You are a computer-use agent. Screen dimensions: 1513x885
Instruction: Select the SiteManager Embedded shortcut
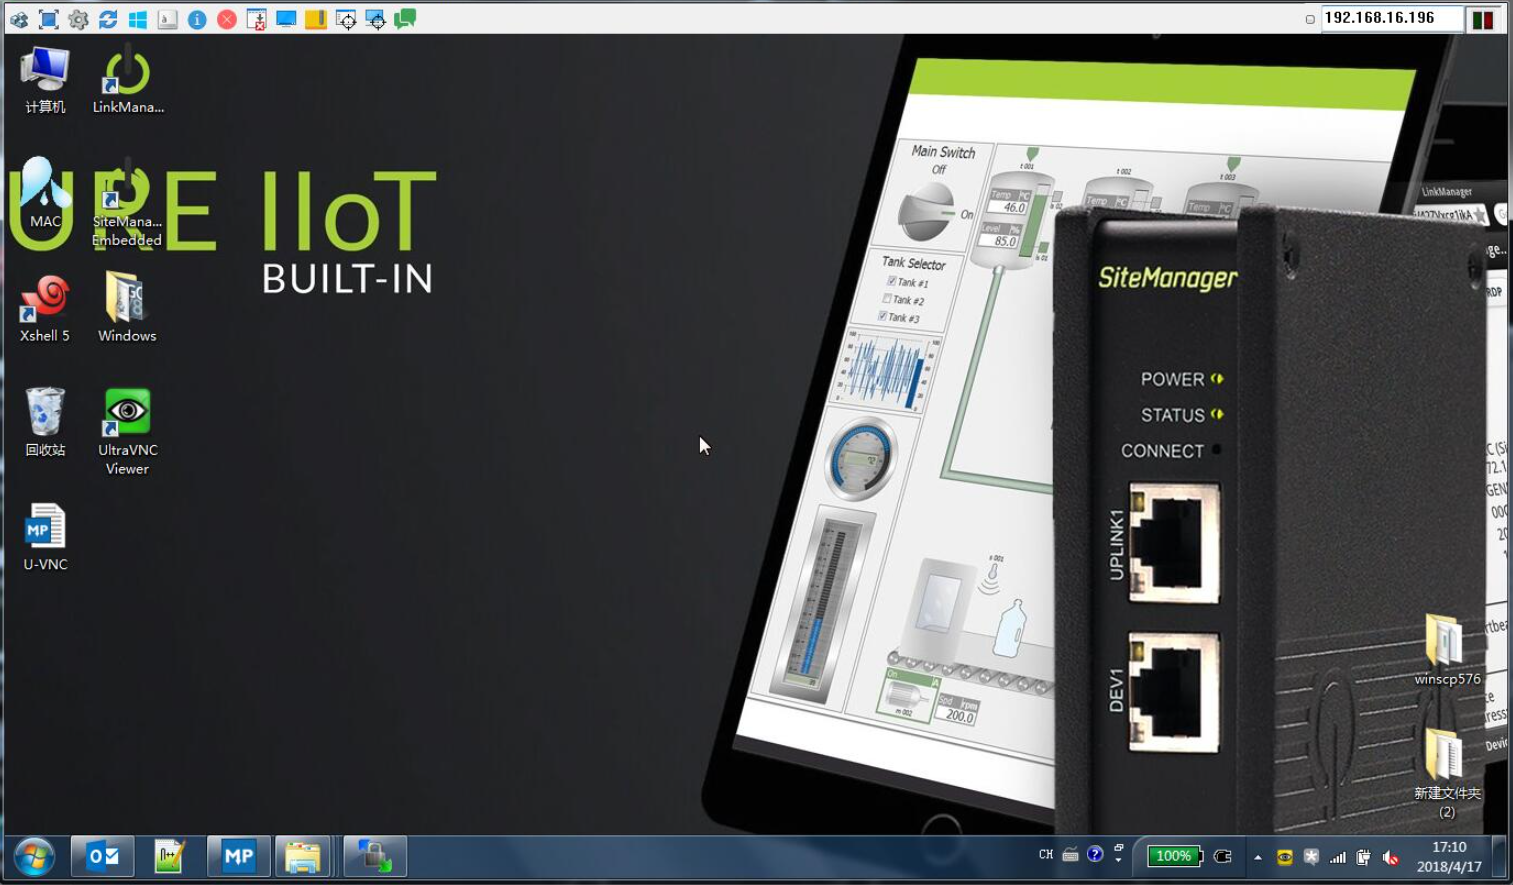point(127,204)
